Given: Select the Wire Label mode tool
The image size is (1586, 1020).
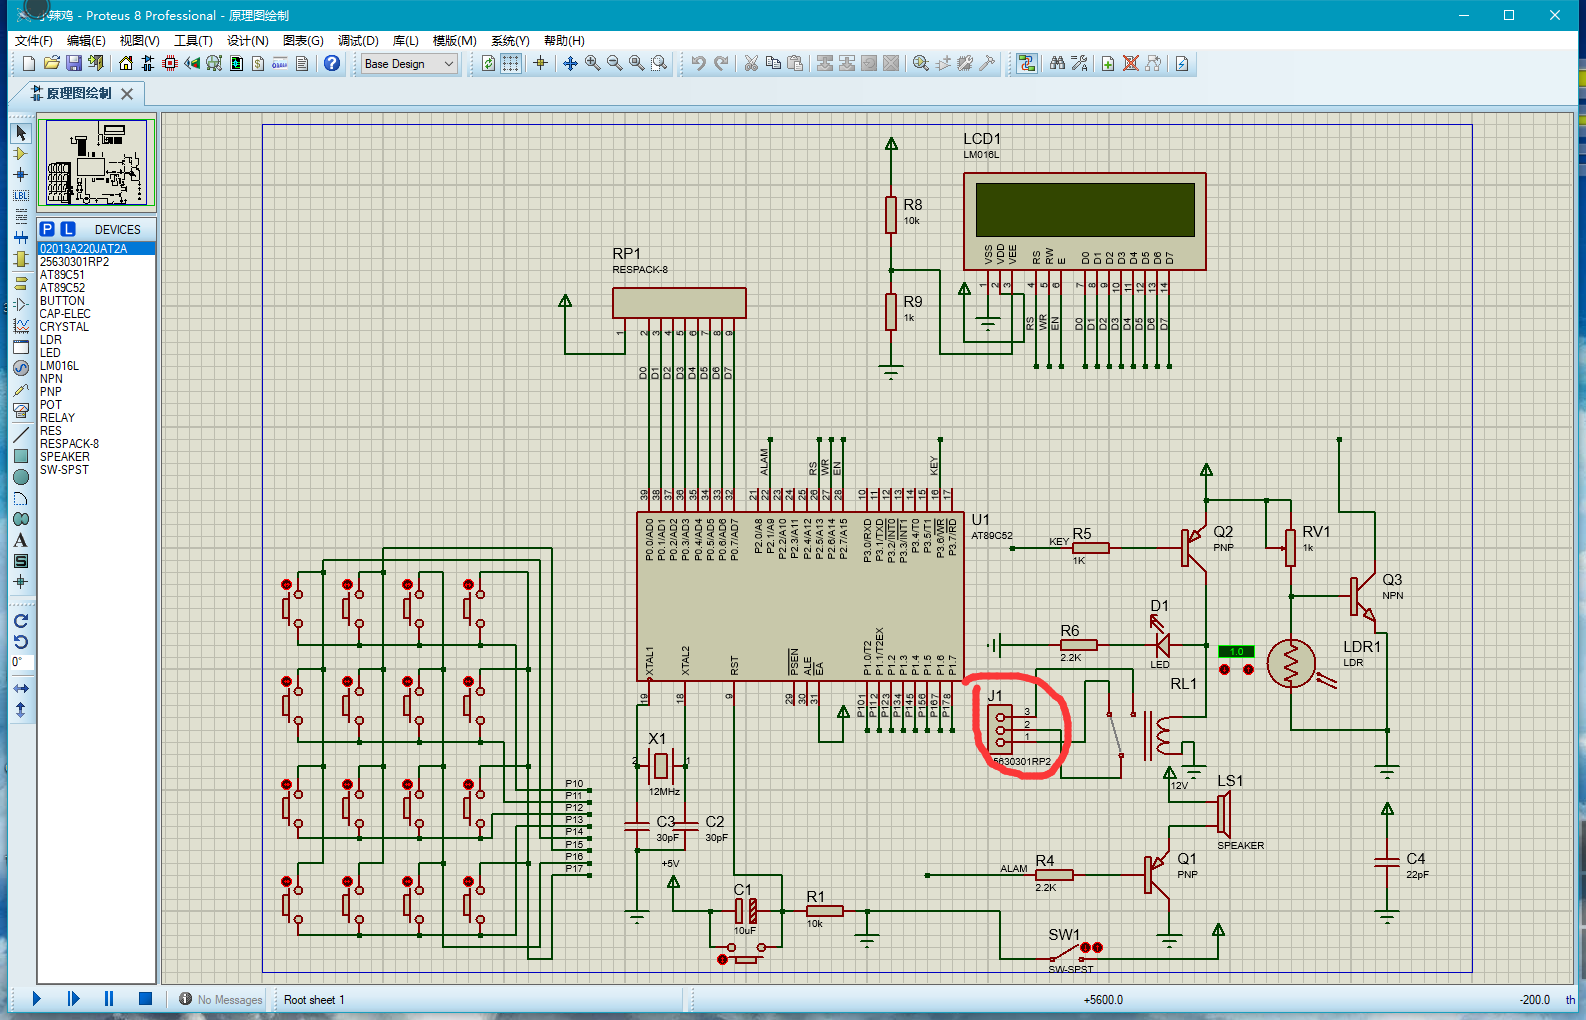Looking at the screenshot, I should 20,195.
